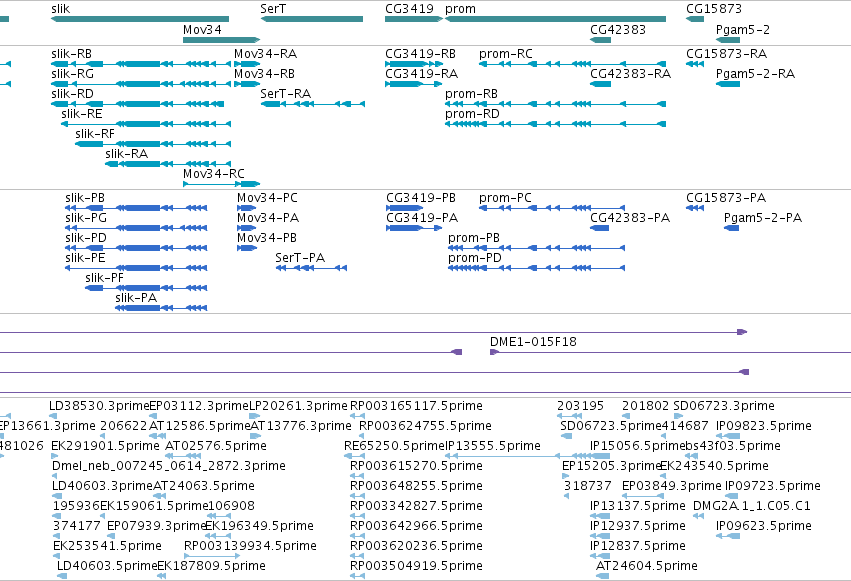Select the CG15873 gene label
Viewport: 851px width, 581px height.
coord(714,9)
